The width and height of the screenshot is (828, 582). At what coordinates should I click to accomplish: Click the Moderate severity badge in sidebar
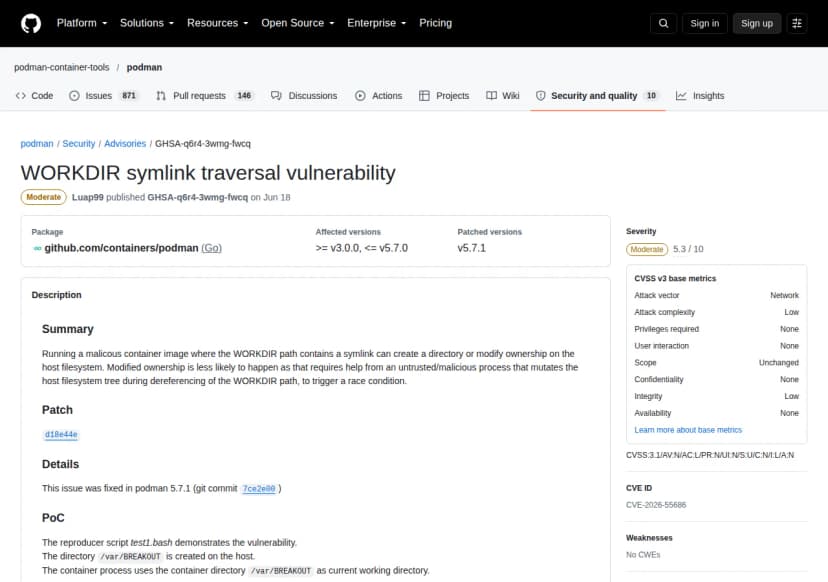point(647,249)
